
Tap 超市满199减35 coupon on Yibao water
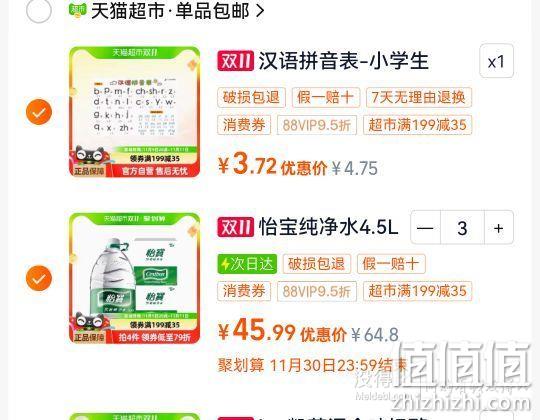(x=417, y=291)
